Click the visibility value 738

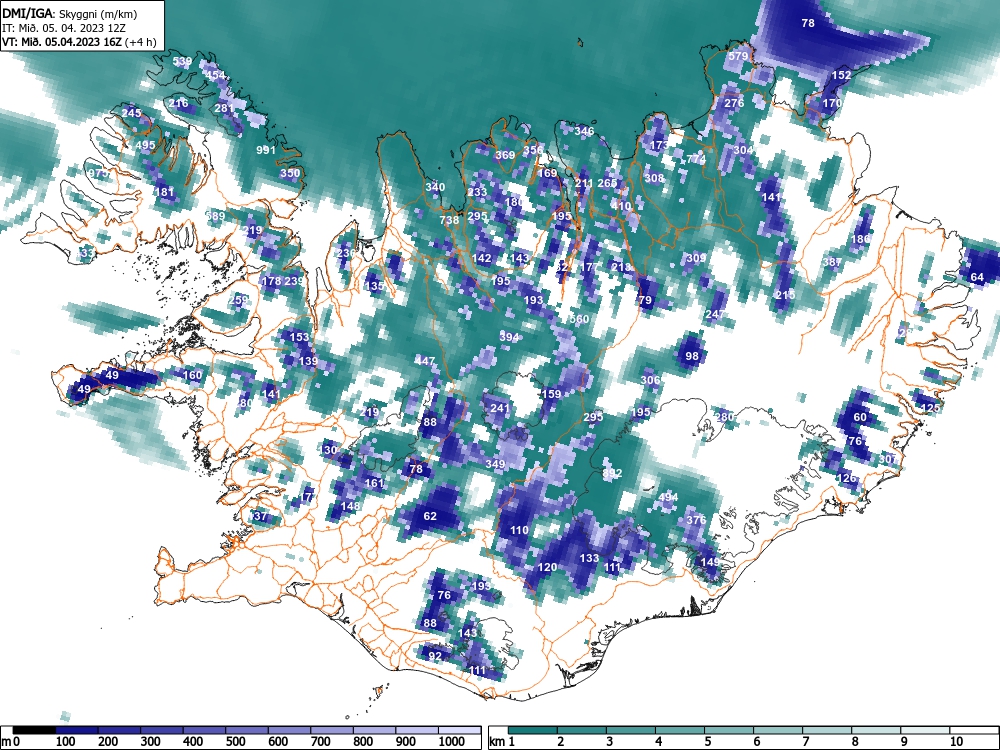pos(450,219)
